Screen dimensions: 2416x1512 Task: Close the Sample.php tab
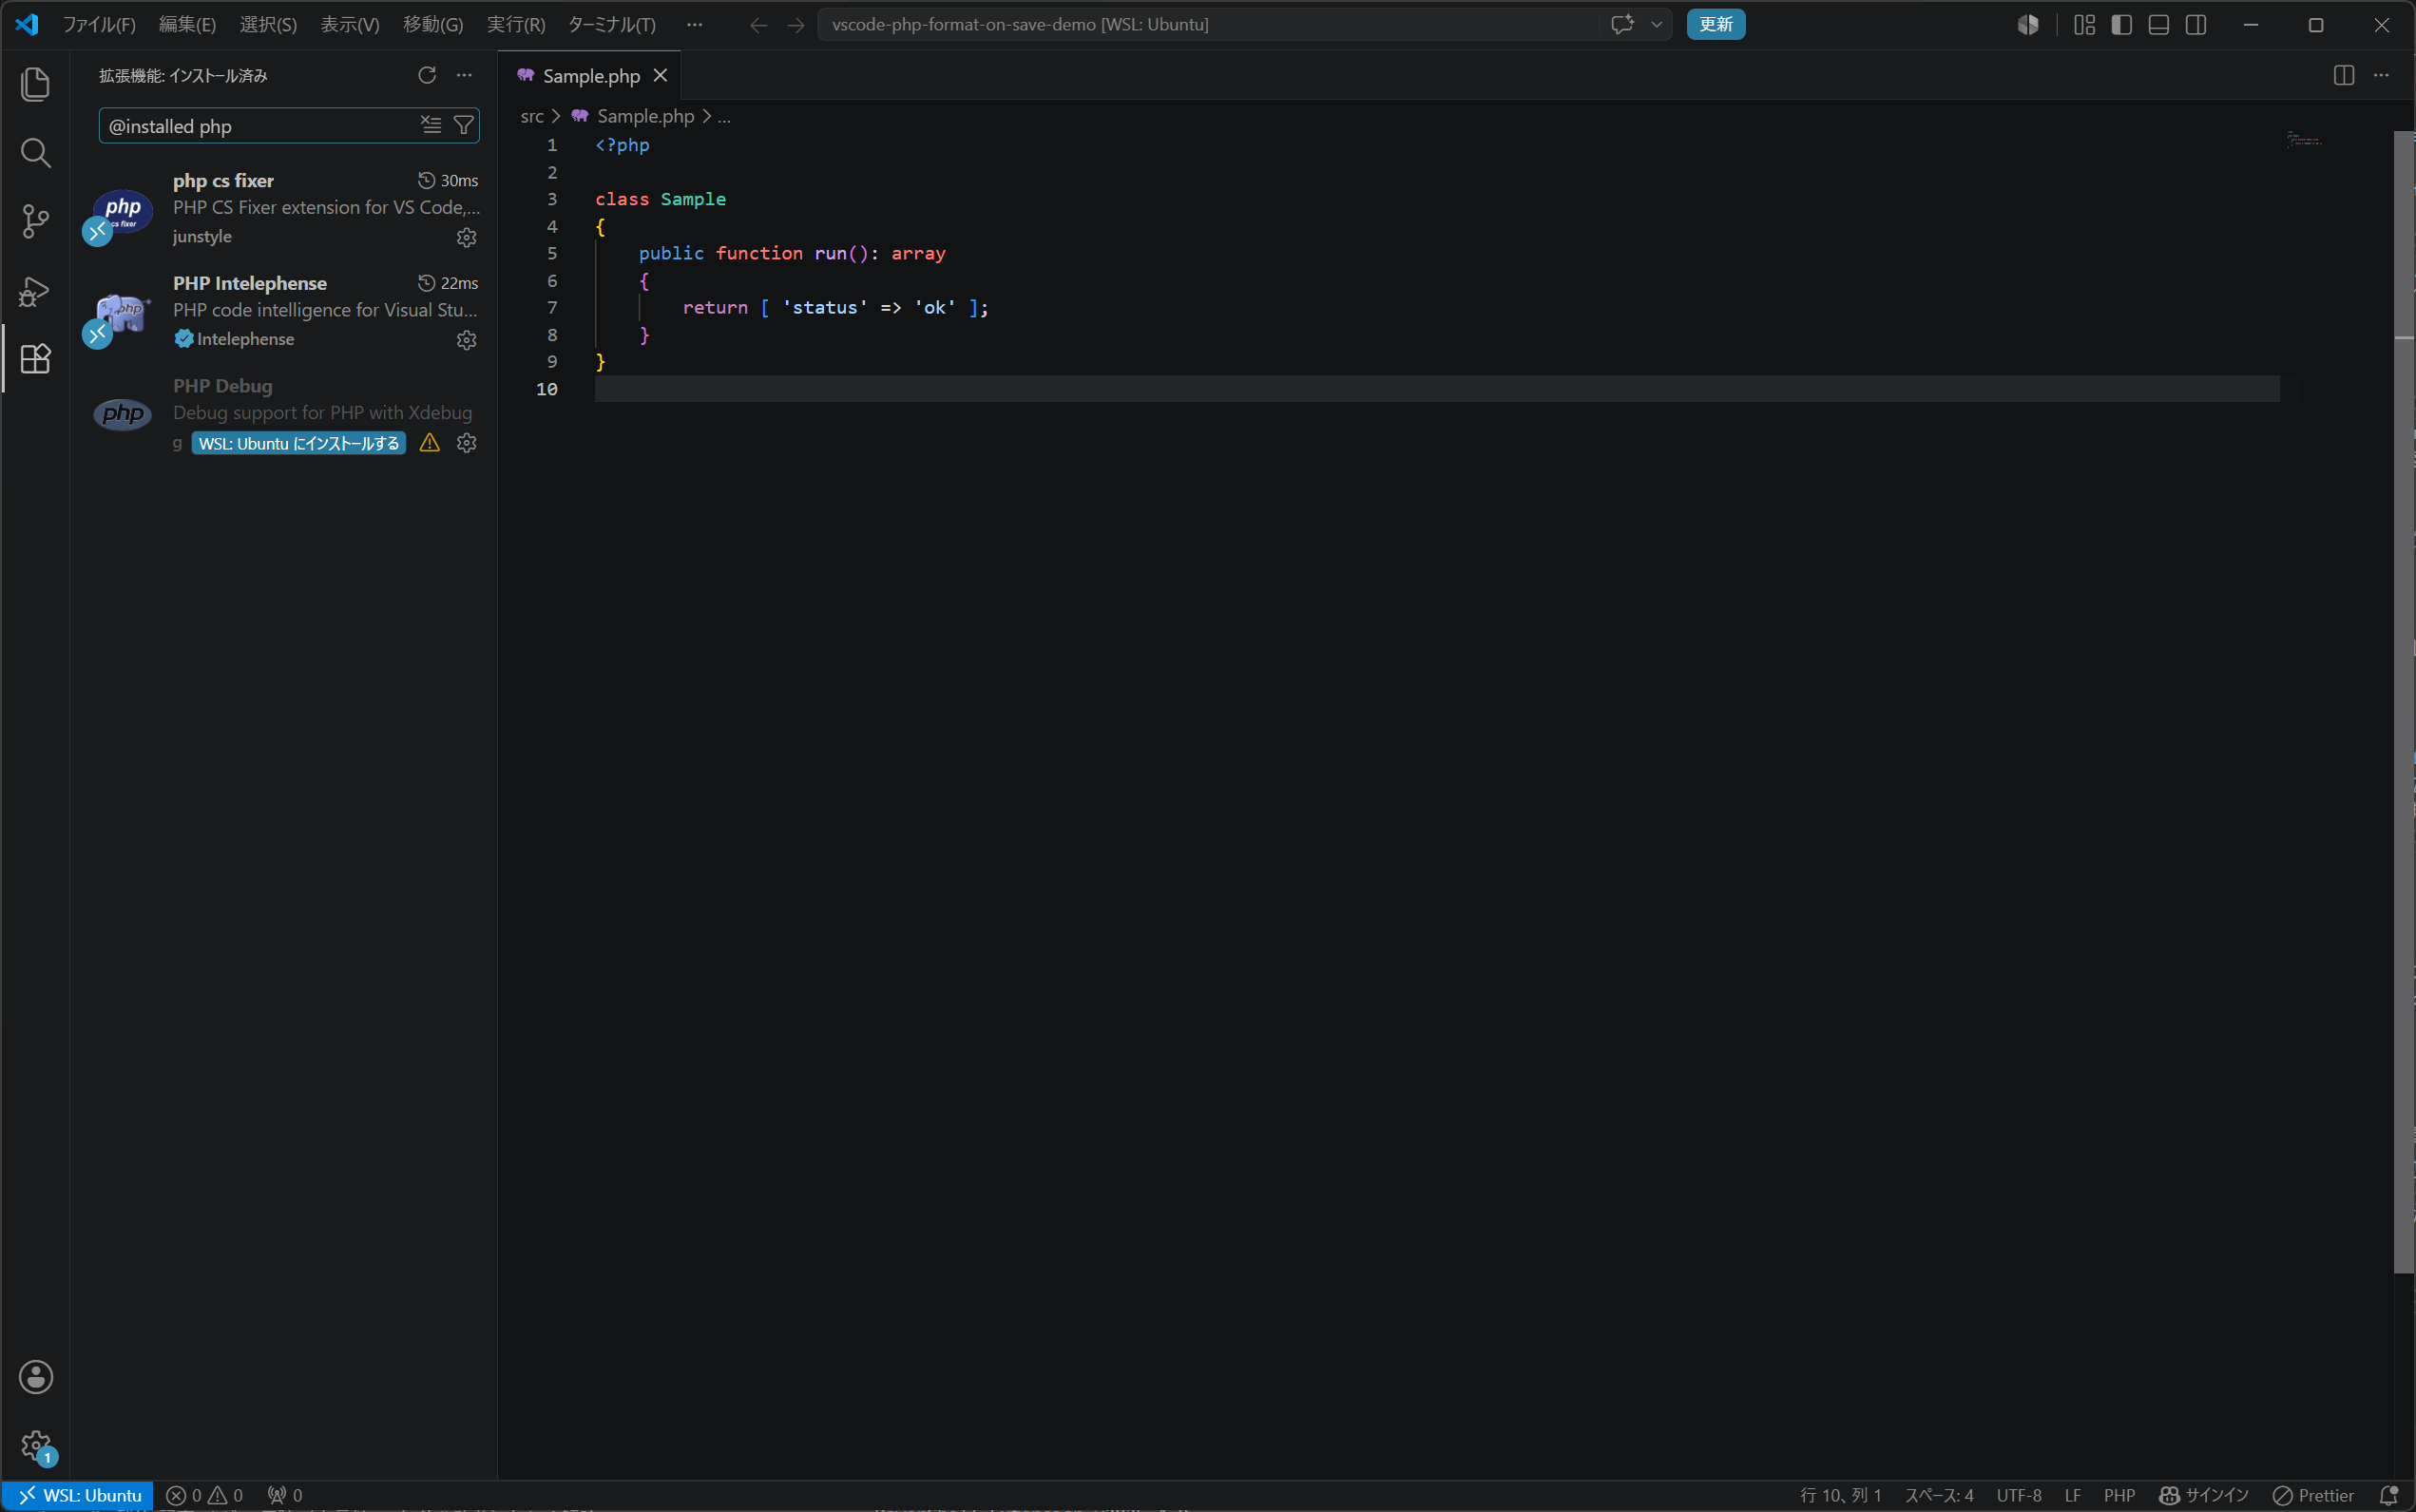(660, 75)
